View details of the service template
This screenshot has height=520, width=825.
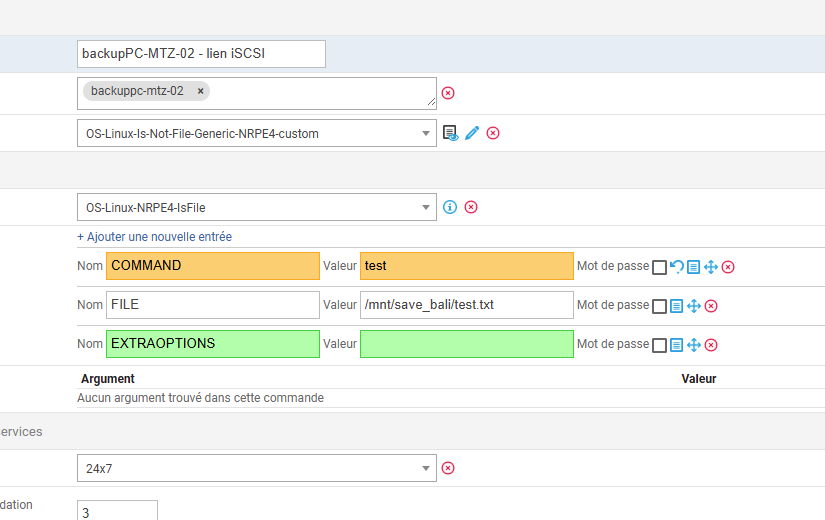tap(450, 133)
